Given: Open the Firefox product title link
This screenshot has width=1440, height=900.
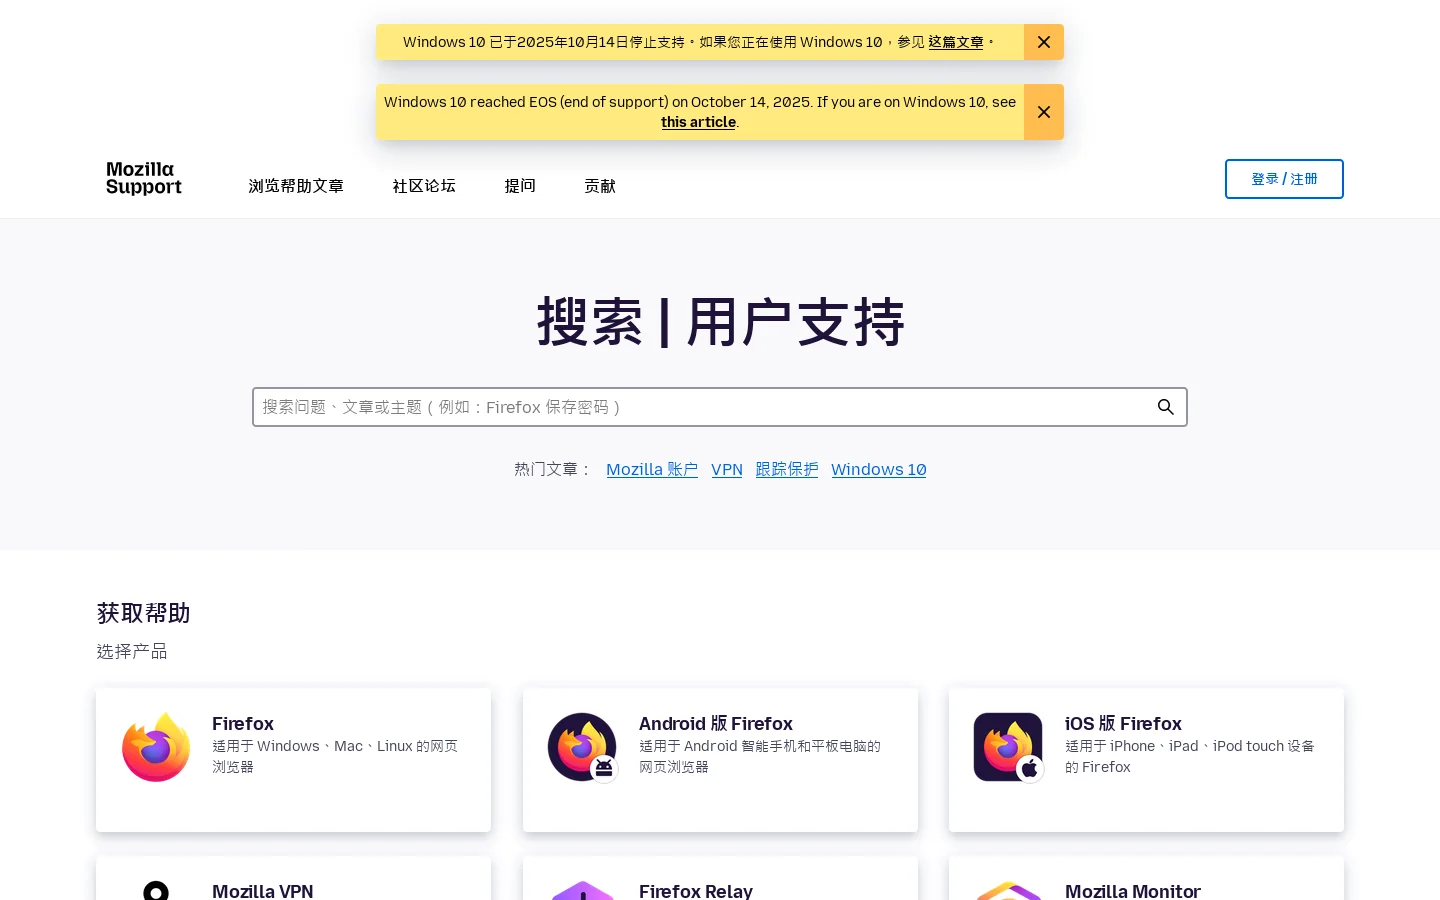Looking at the screenshot, I should tap(243, 723).
